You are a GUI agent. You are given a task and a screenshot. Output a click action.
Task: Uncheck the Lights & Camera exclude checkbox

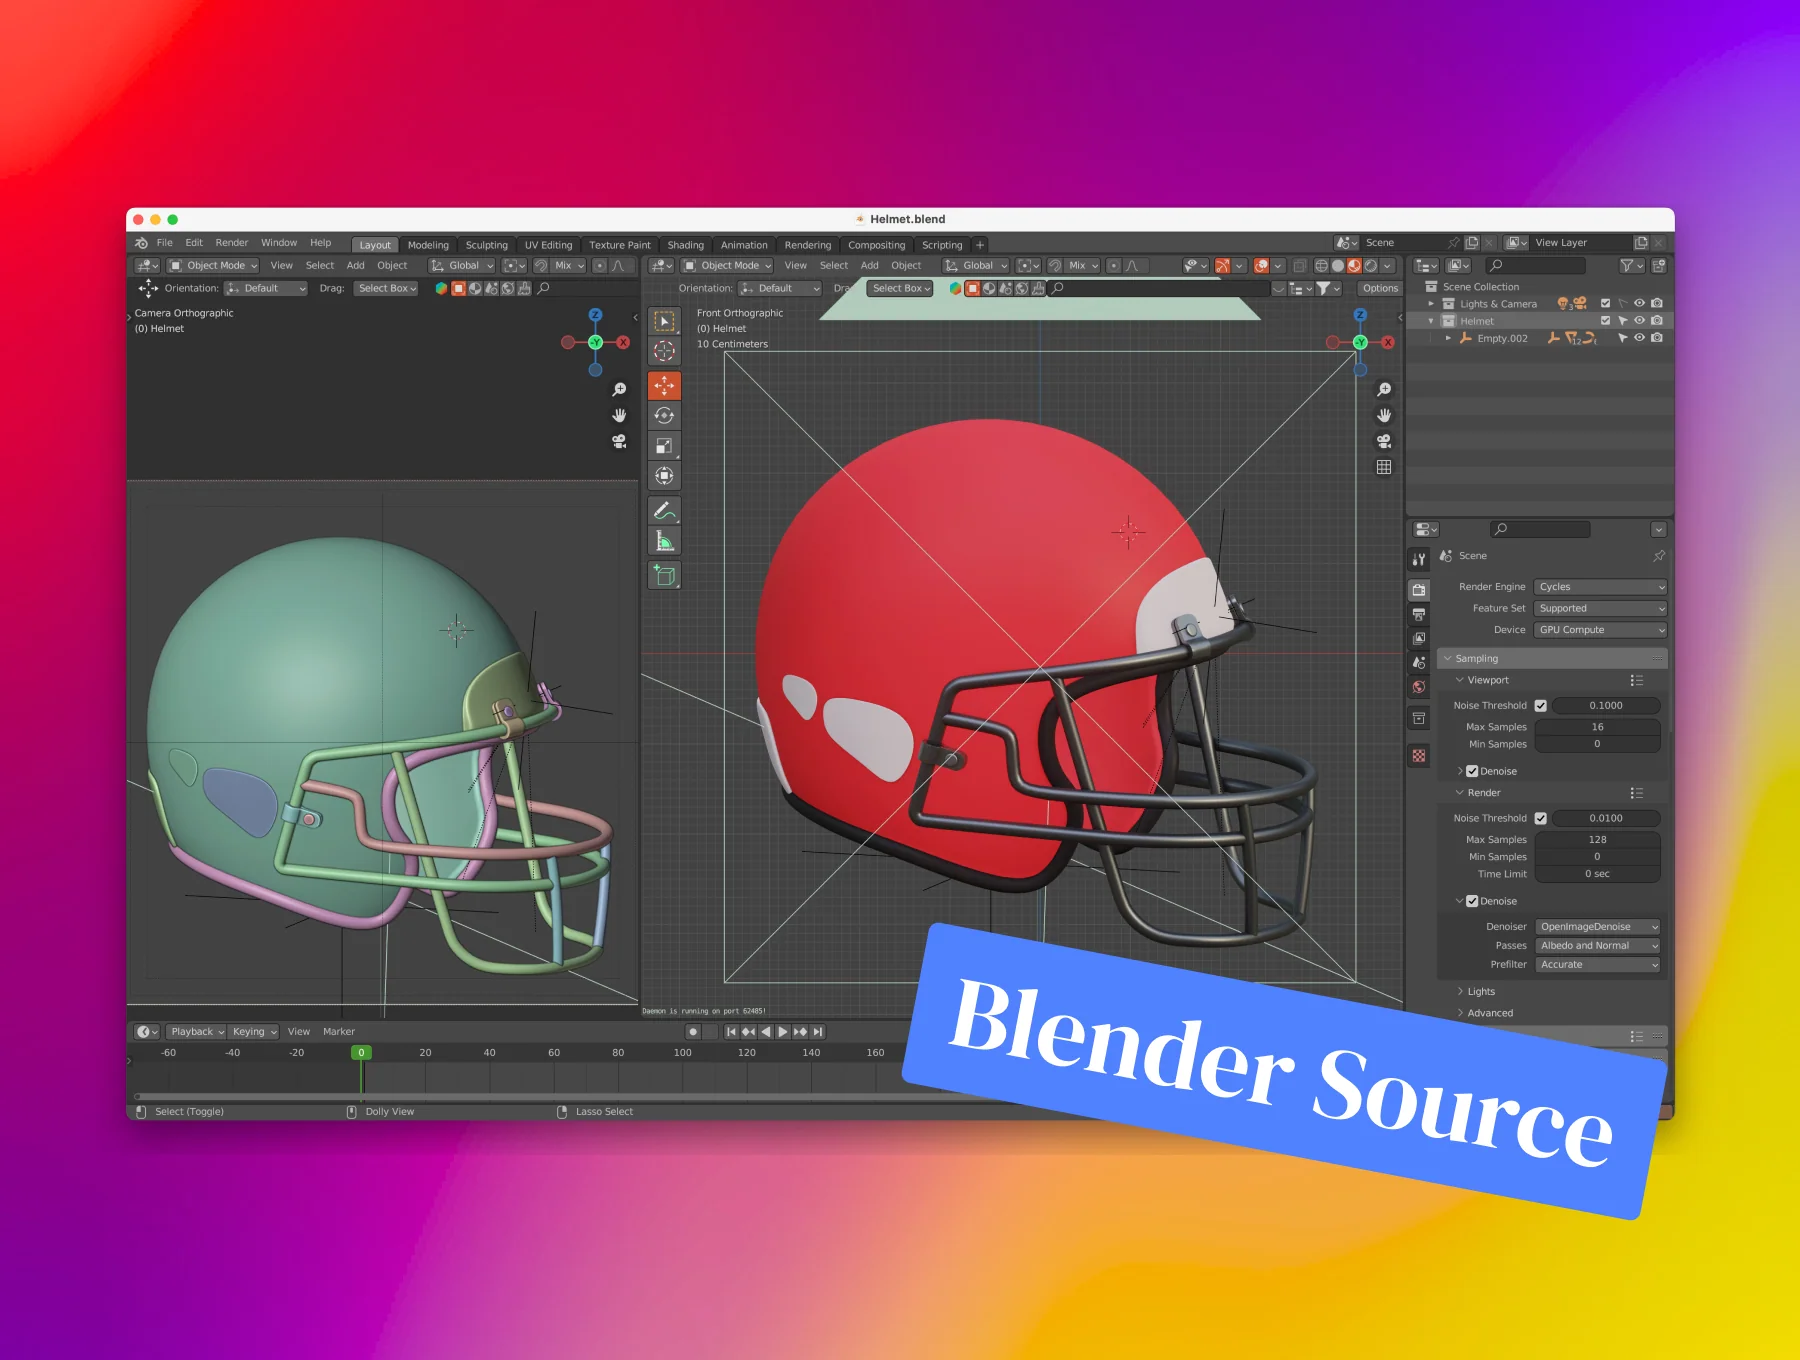[x=1605, y=303]
